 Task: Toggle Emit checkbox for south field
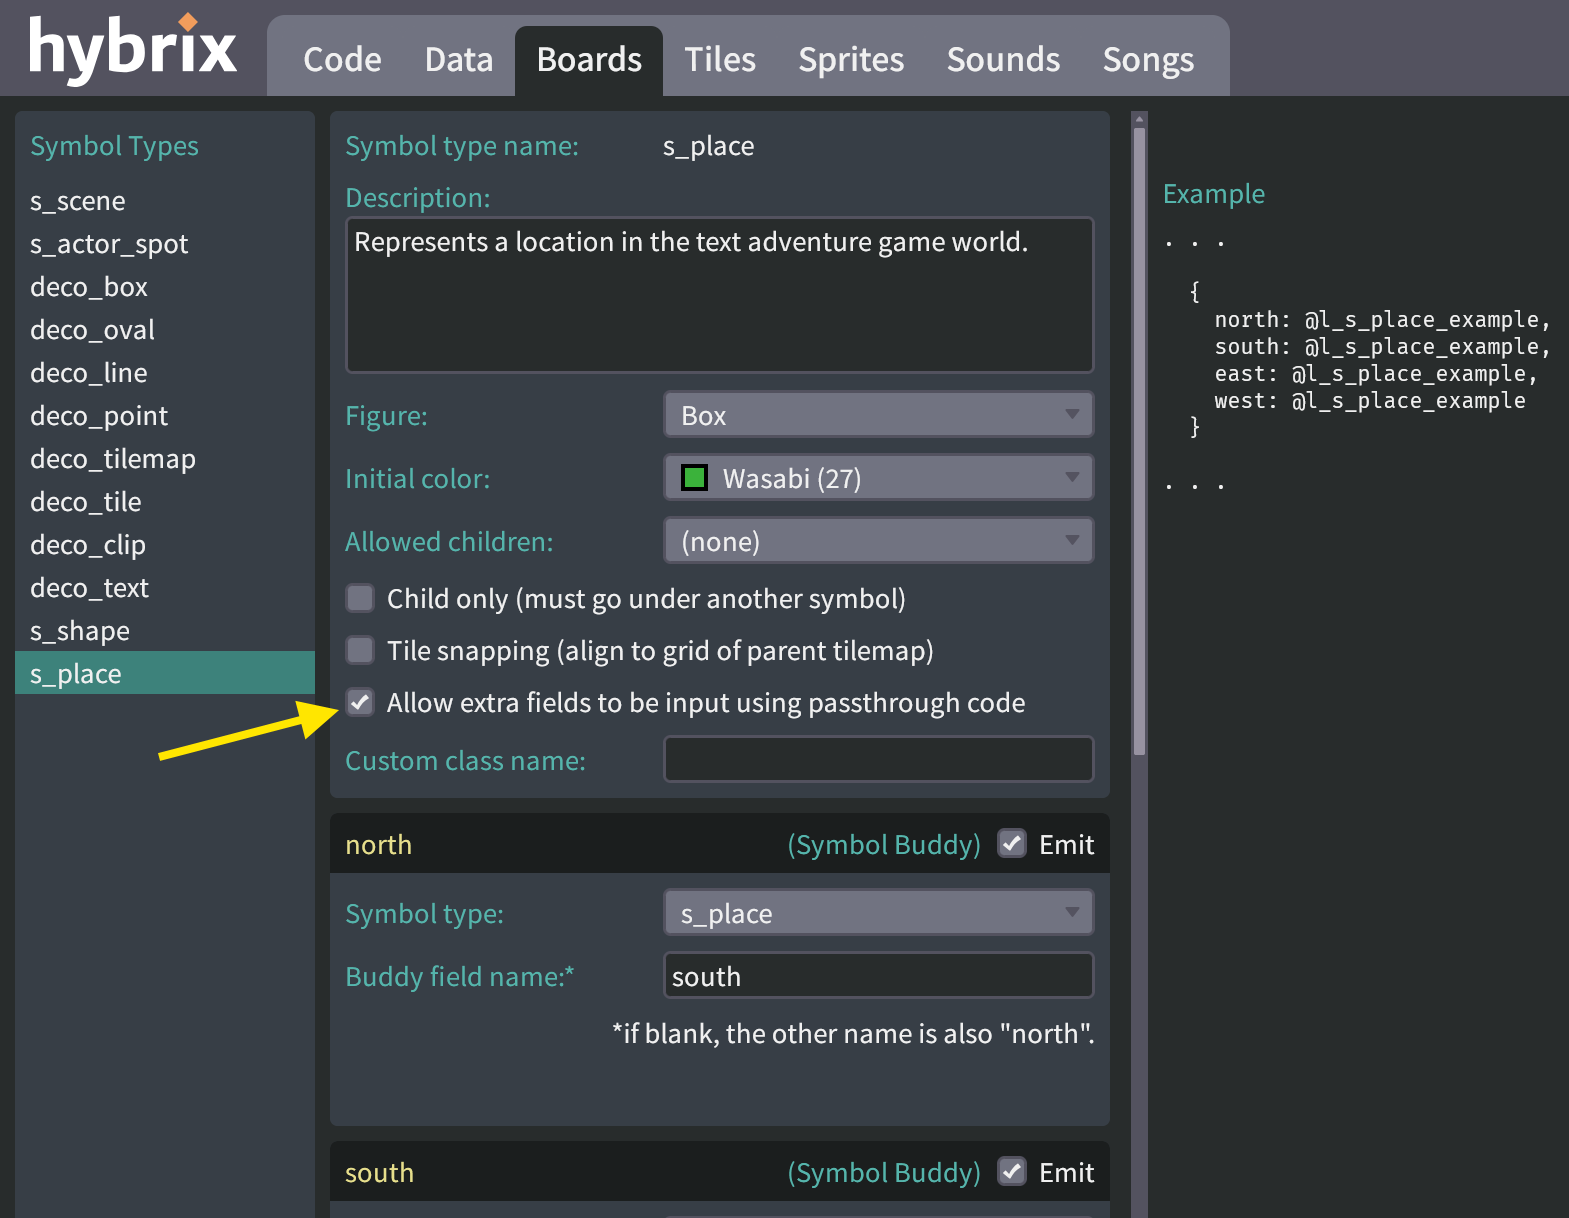1012,1172
